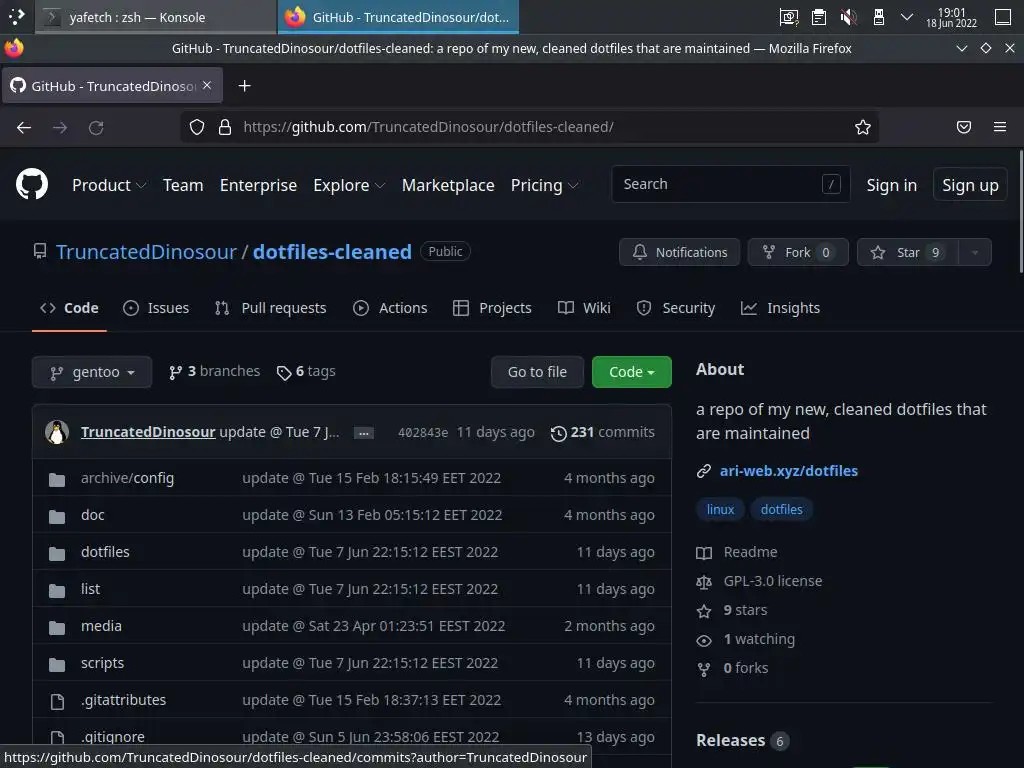Image resolution: width=1024 pixels, height=768 pixels.
Task: Click the Fork button
Action: (x=798, y=252)
